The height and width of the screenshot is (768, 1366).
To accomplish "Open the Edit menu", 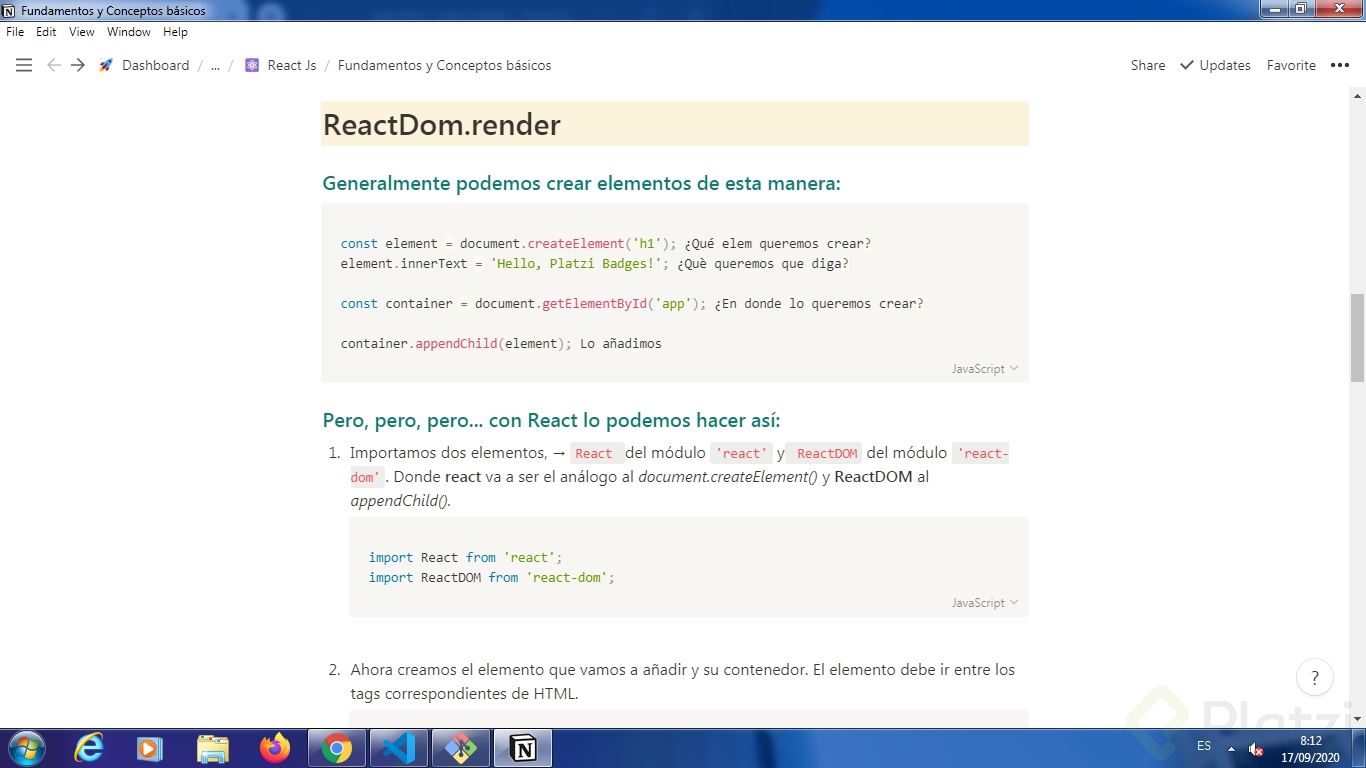I will 46,32.
